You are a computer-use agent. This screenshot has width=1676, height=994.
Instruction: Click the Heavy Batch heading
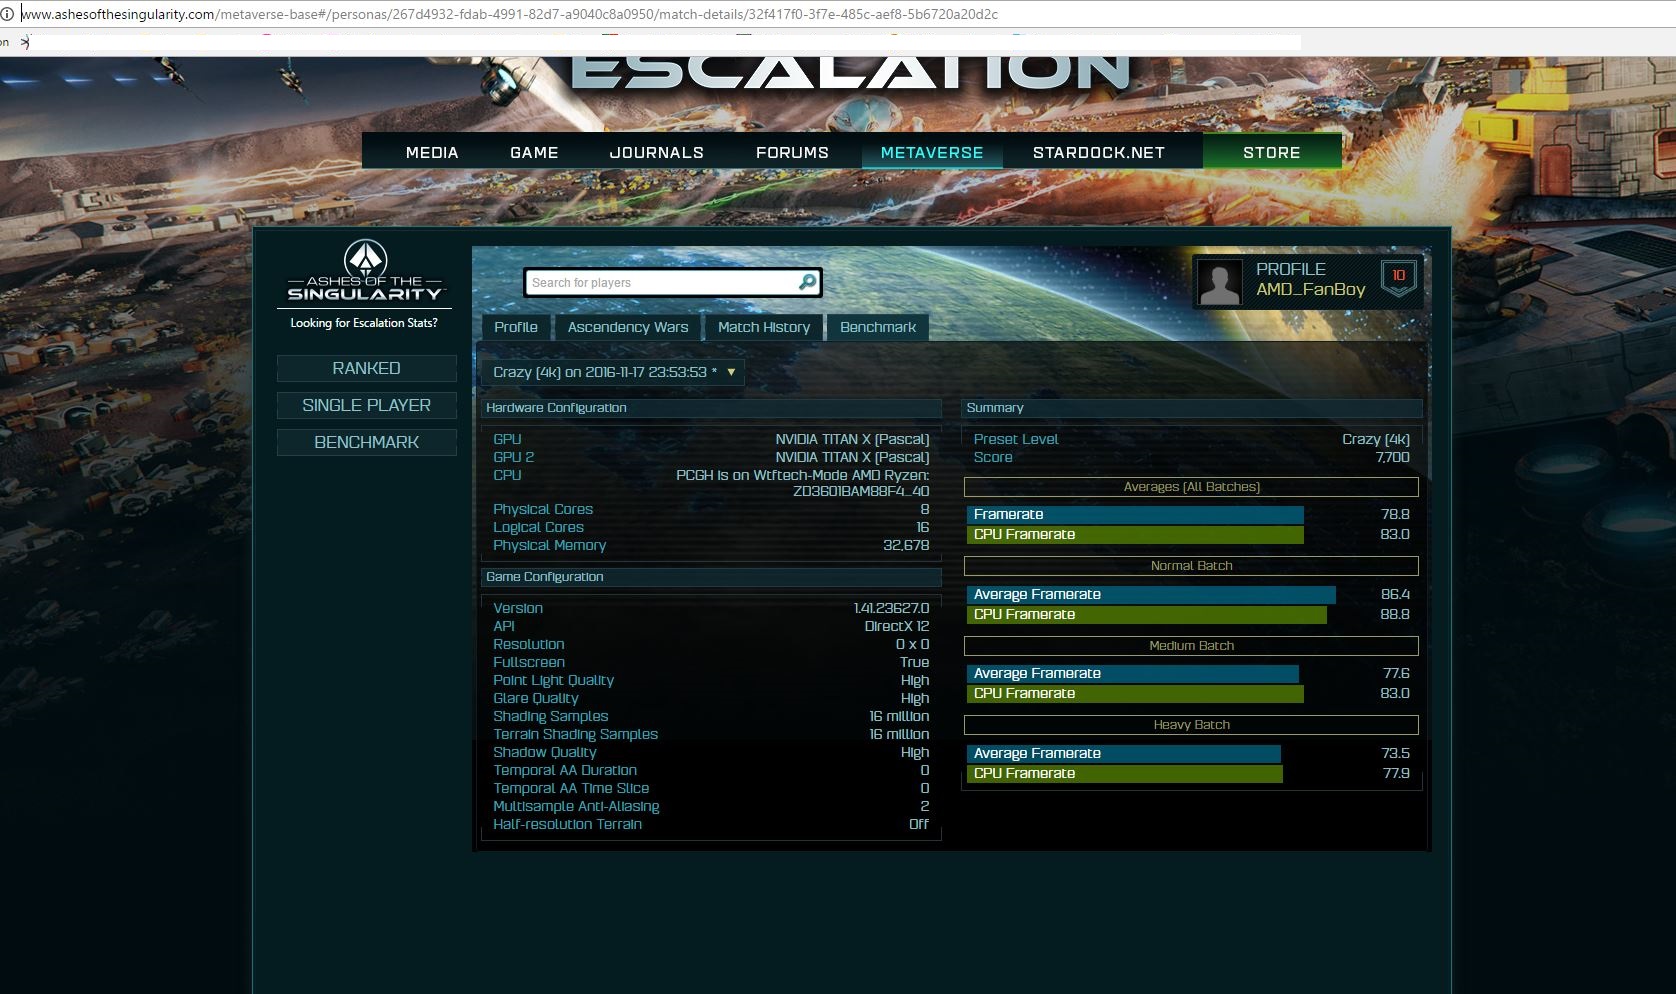pos(1191,725)
